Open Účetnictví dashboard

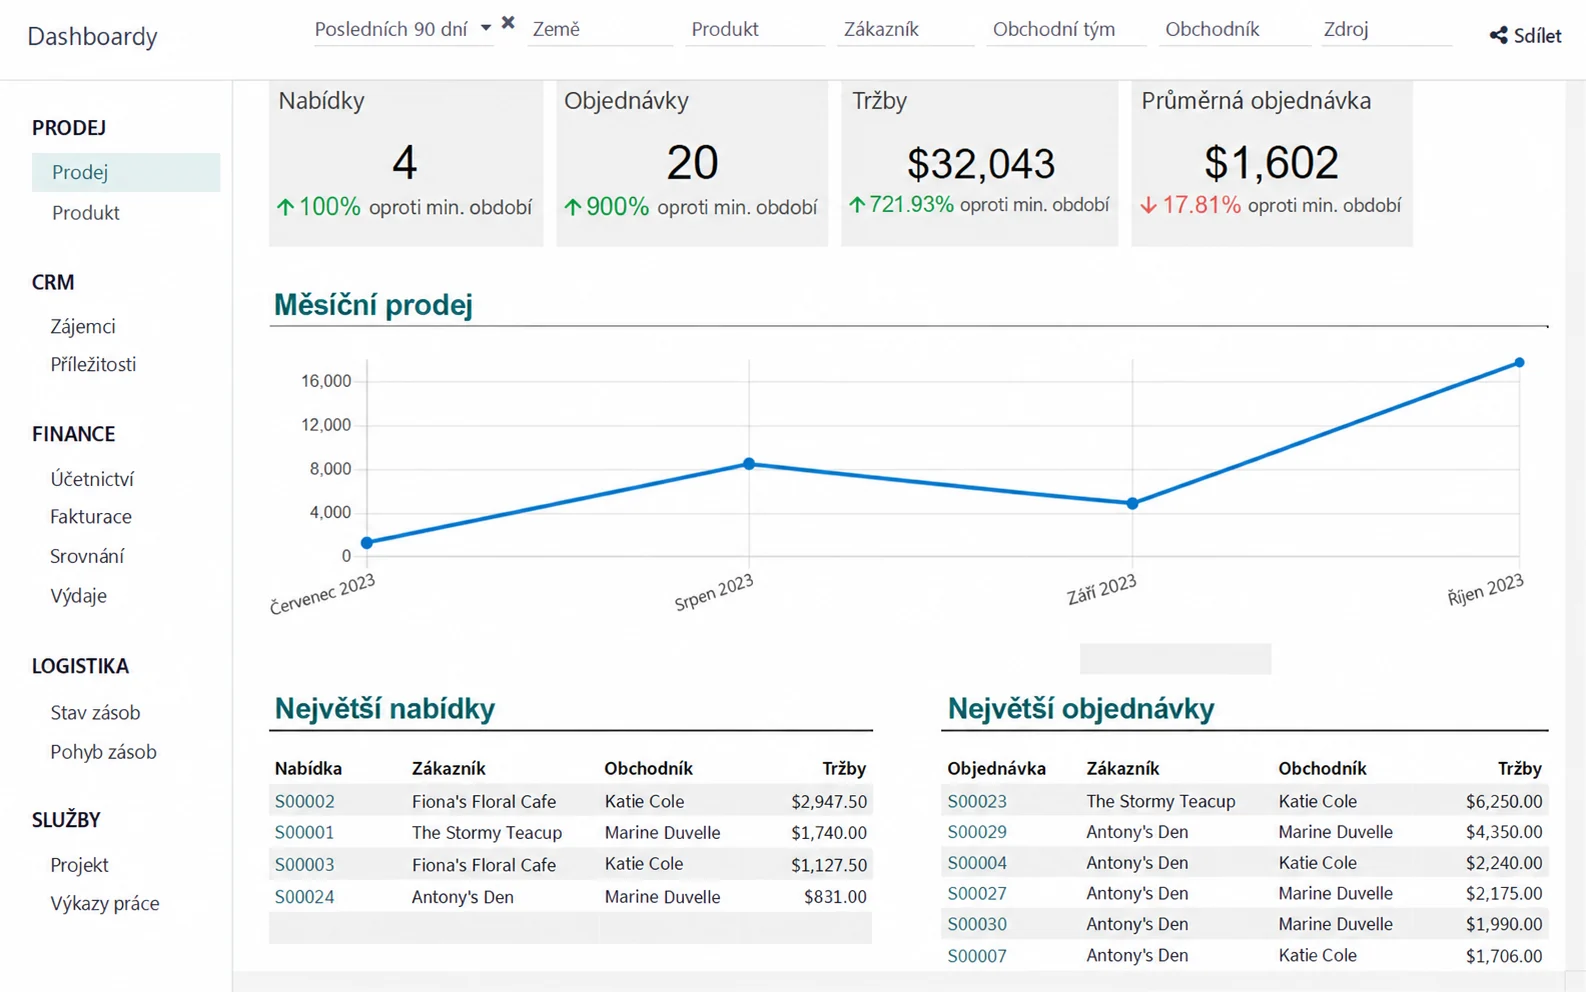pyautogui.click(x=92, y=479)
